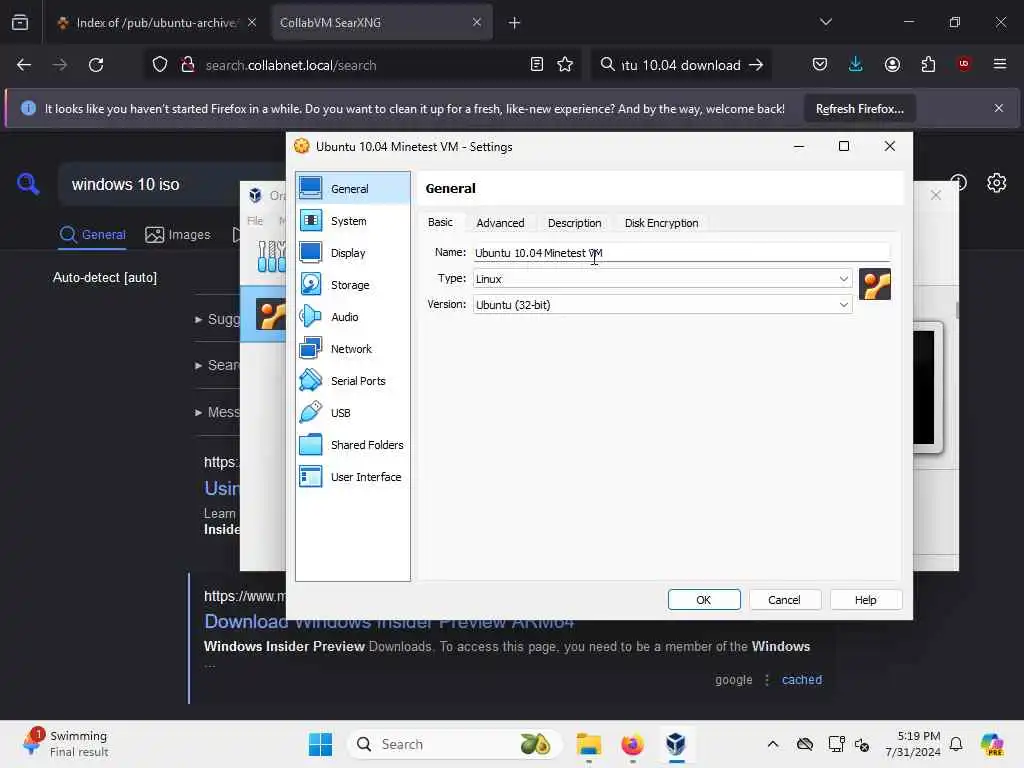Image resolution: width=1024 pixels, height=768 pixels.
Task: Select the General settings category
Action: click(x=353, y=189)
